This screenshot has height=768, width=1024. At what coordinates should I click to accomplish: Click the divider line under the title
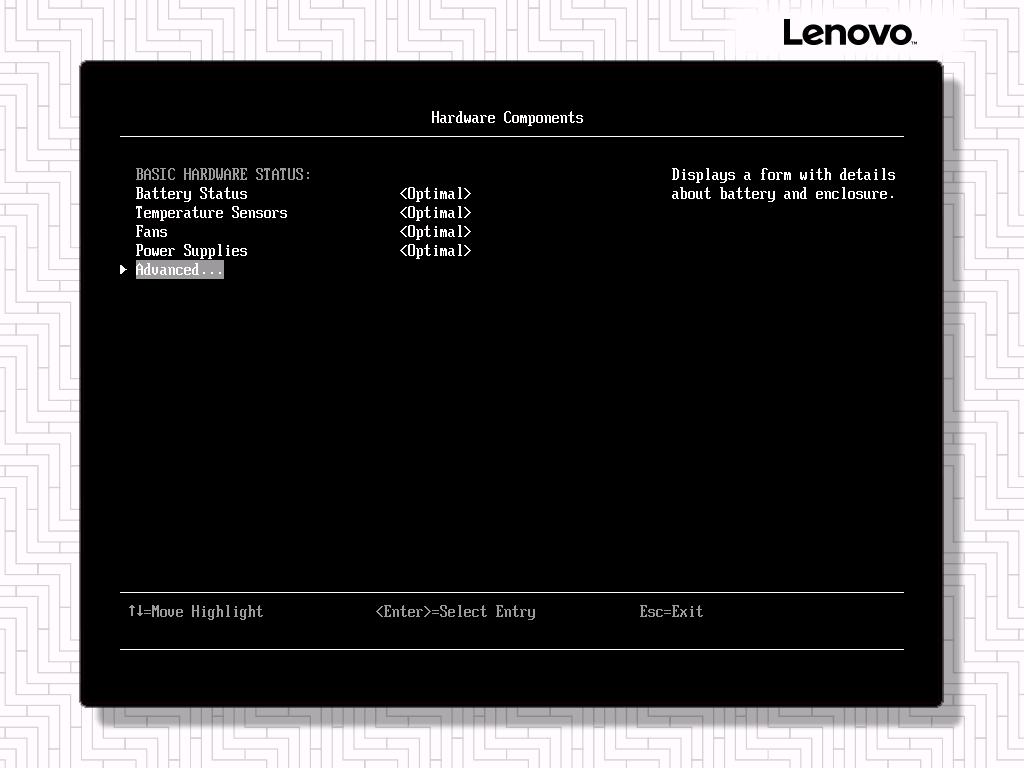(x=511, y=136)
